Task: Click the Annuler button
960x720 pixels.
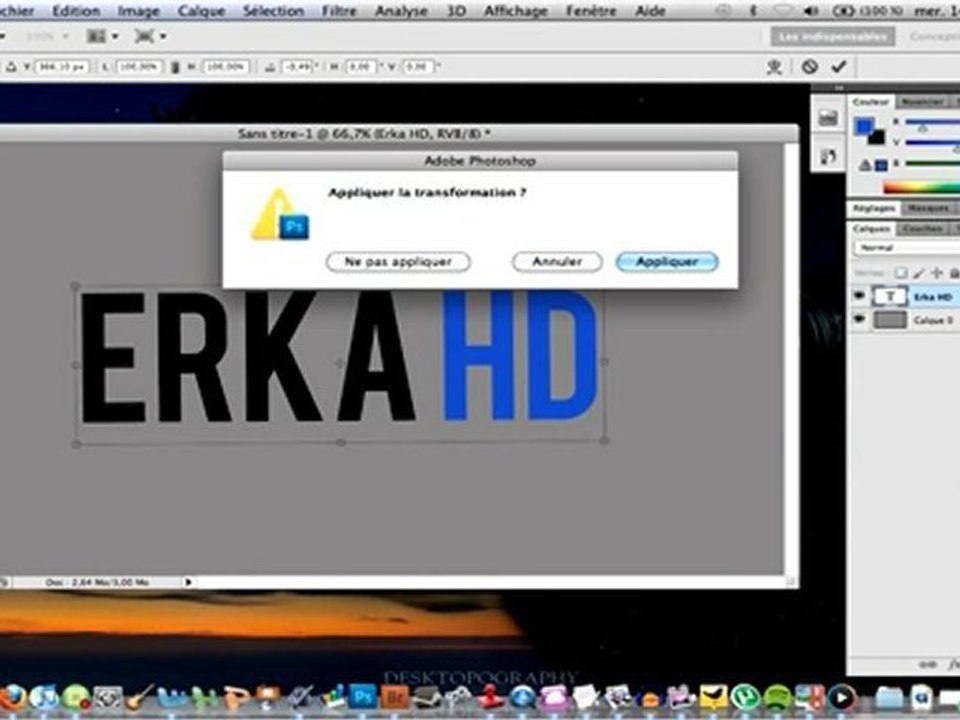Action: click(x=557, y=262)
